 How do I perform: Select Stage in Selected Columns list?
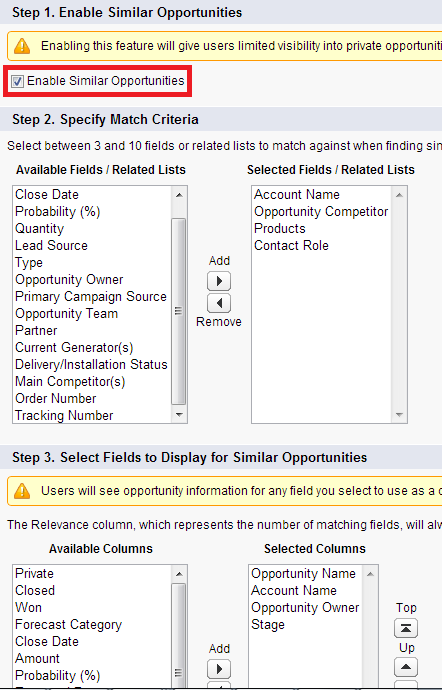pos(268,625)
